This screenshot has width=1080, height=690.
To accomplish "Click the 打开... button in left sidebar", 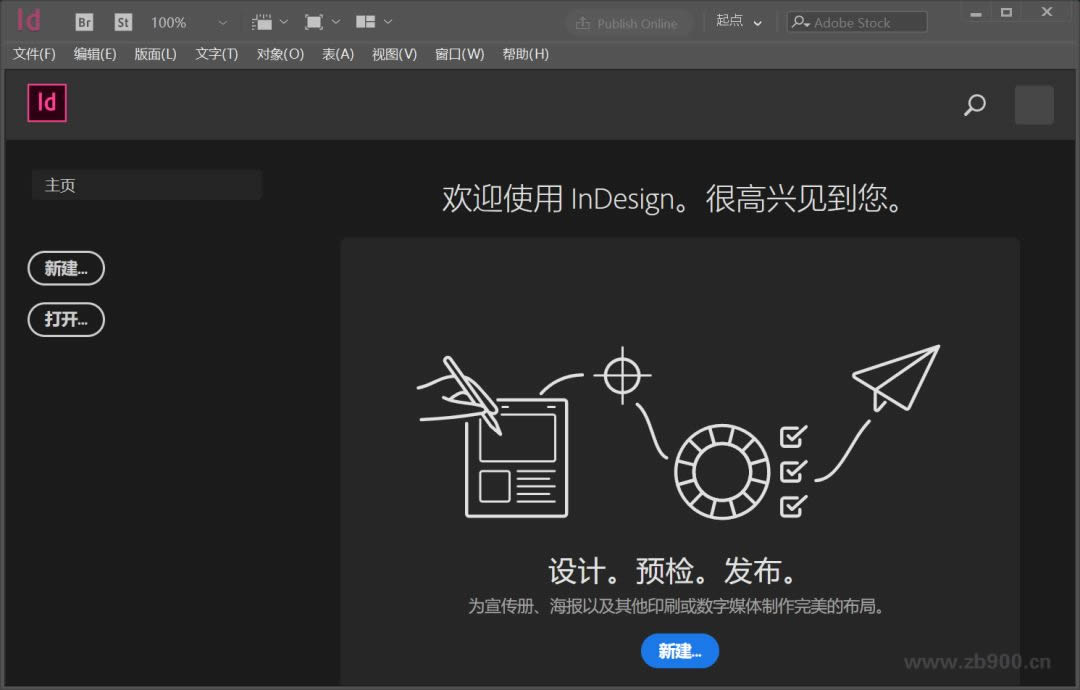I will click(x=66, y=319).
